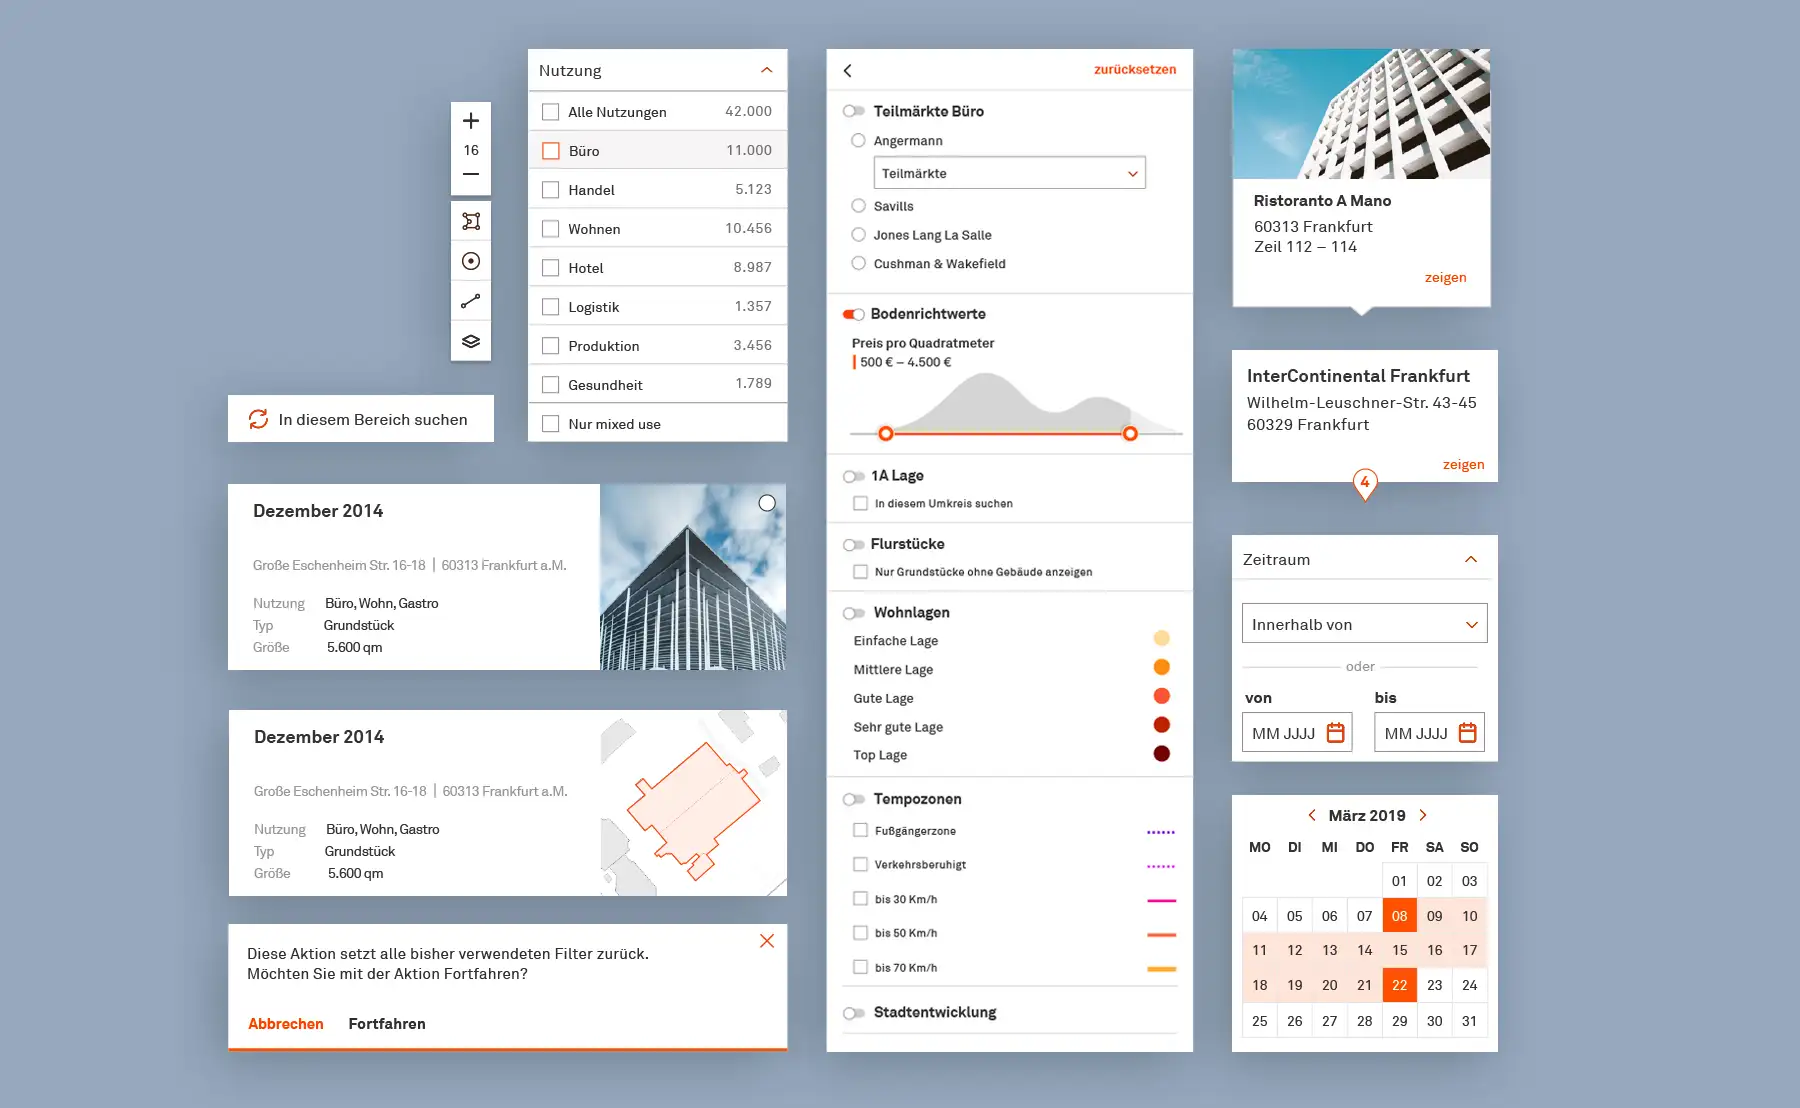Select the Savills radio button
The width and height of the screenshot is (1800, 1108).
point(858,205)
